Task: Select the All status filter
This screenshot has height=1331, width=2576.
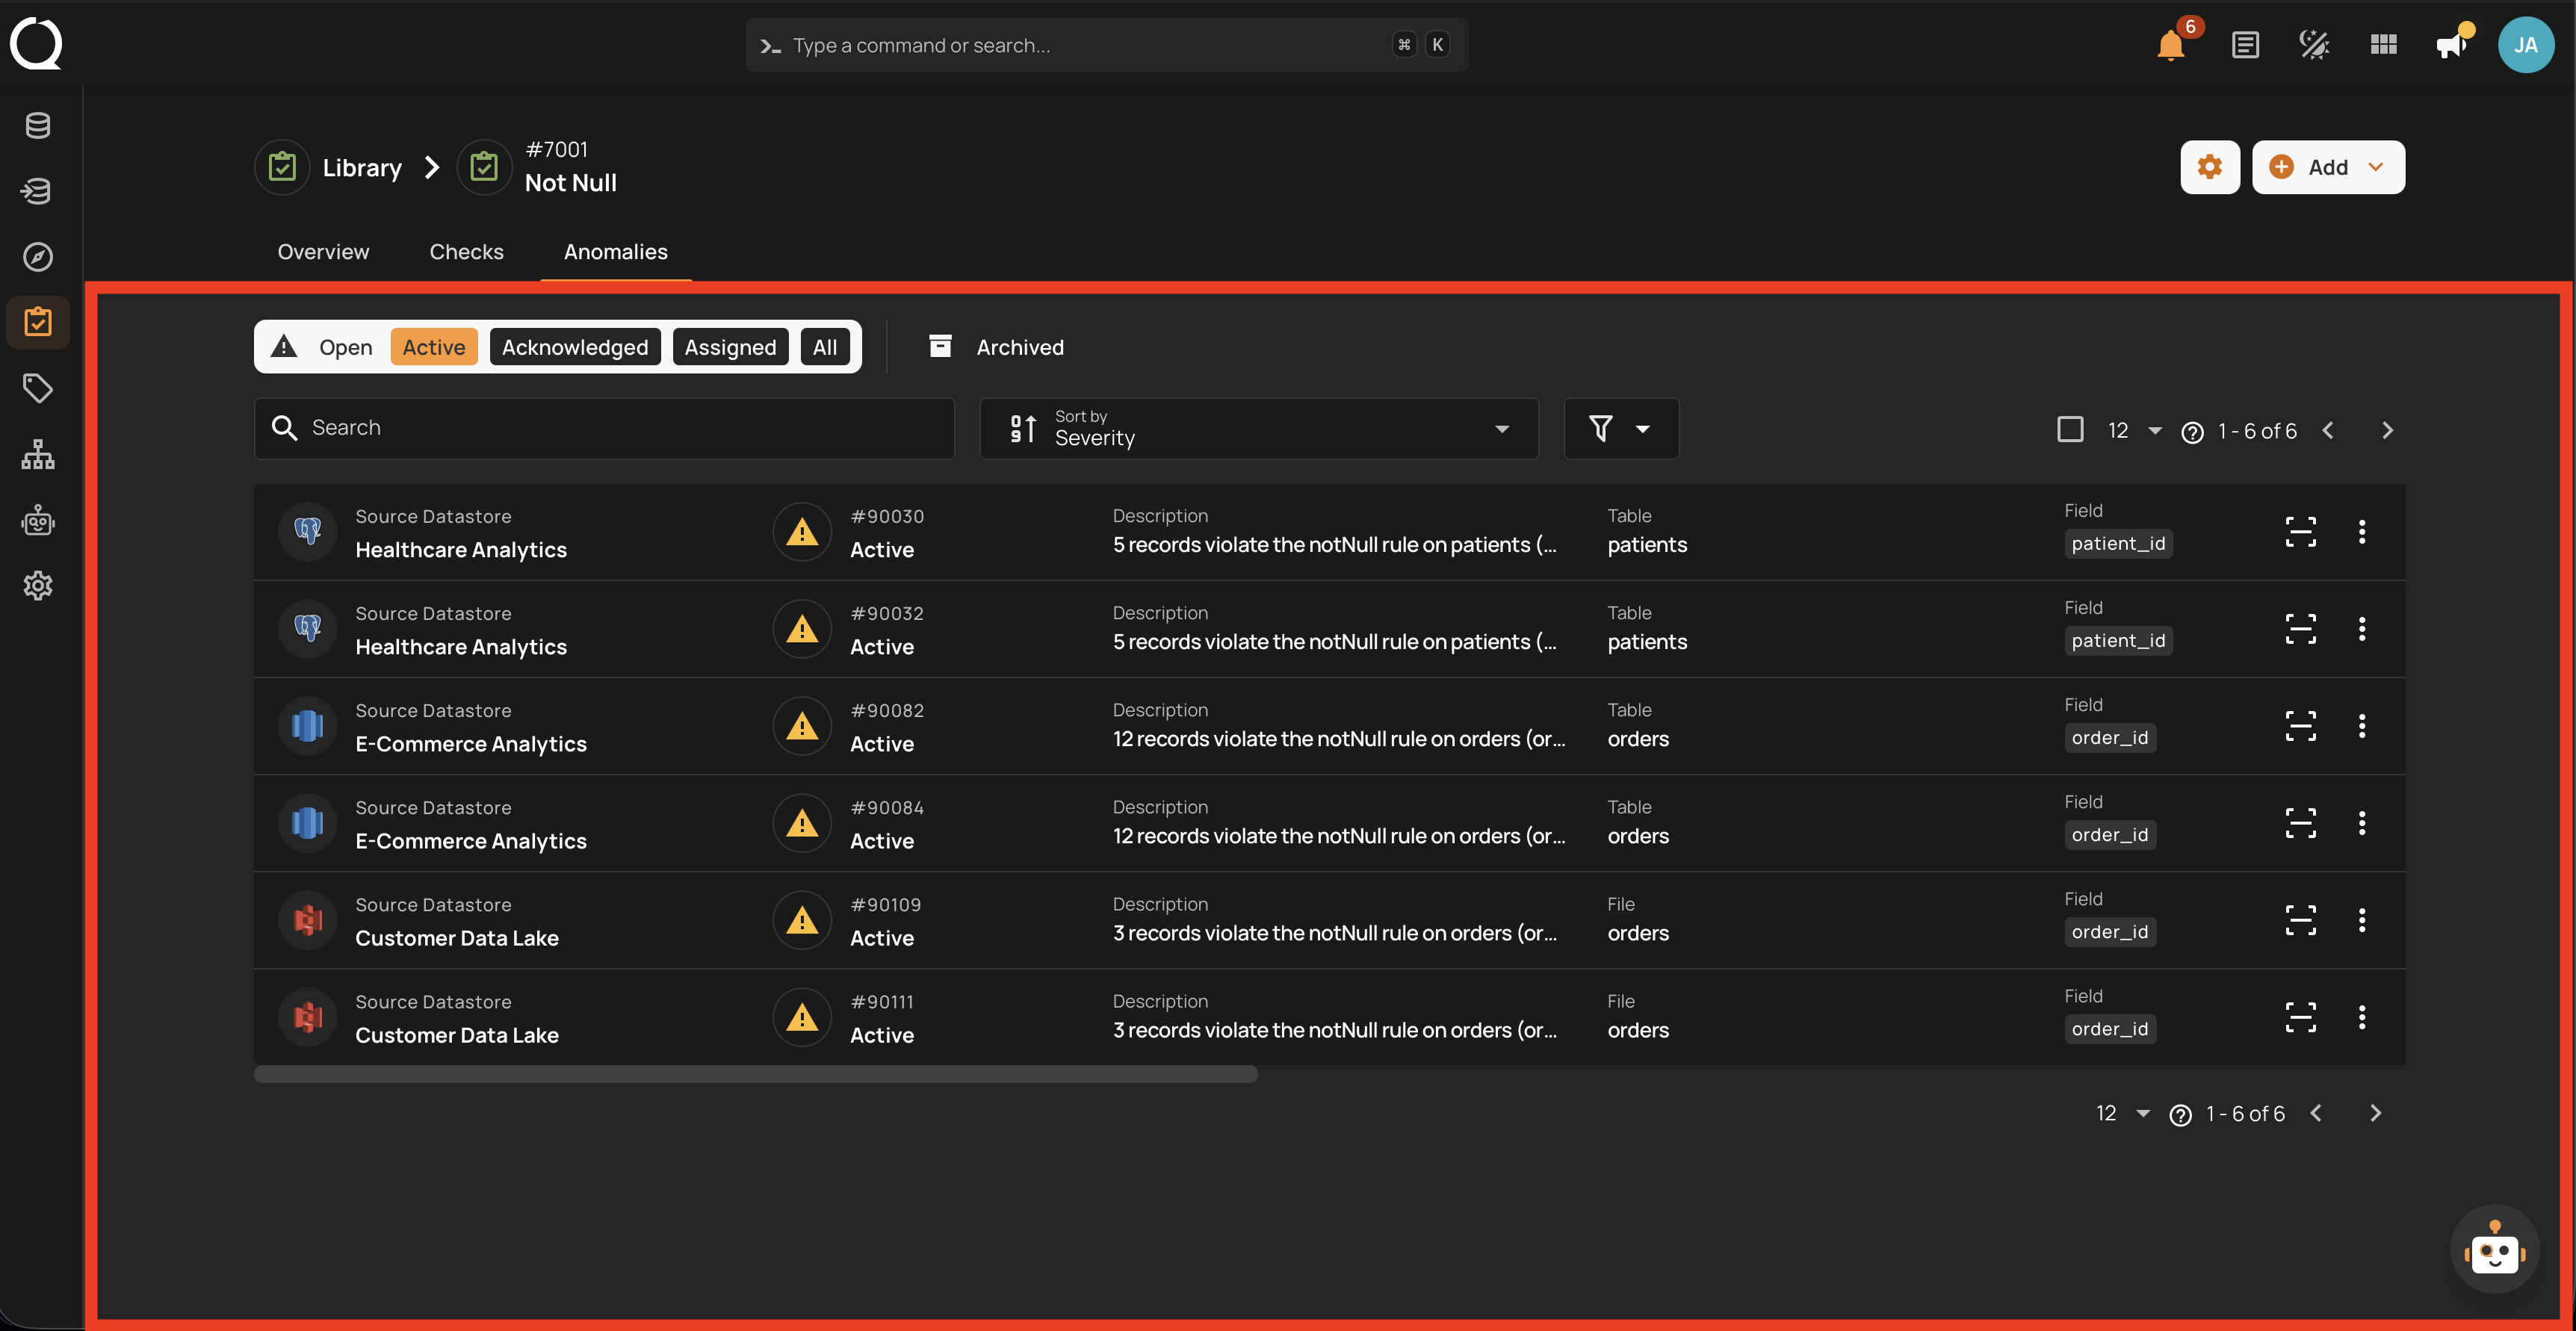Action: point(825,347)
